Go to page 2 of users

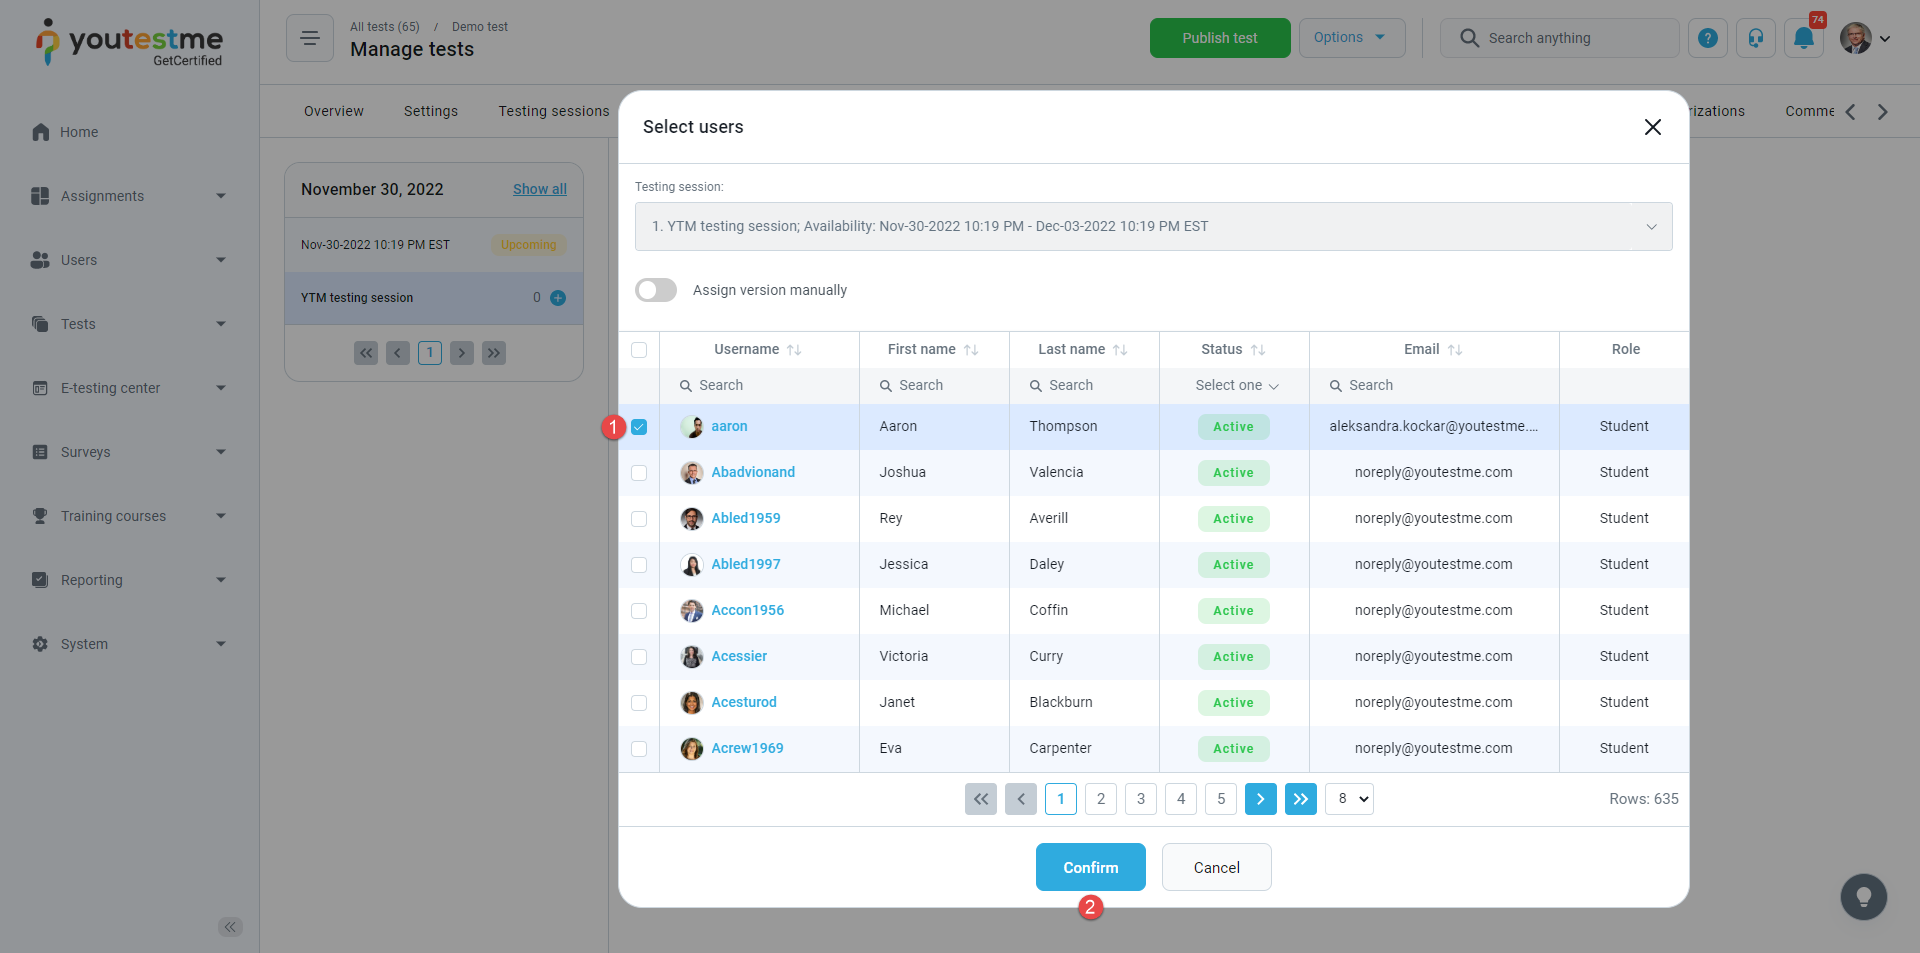(1101, 799)
